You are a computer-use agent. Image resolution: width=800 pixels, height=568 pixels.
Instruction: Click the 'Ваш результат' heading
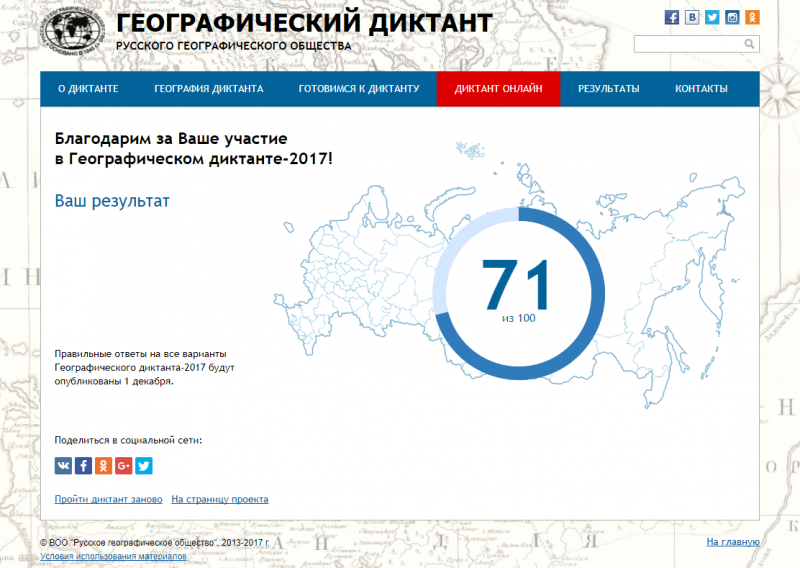coord(112,201)
